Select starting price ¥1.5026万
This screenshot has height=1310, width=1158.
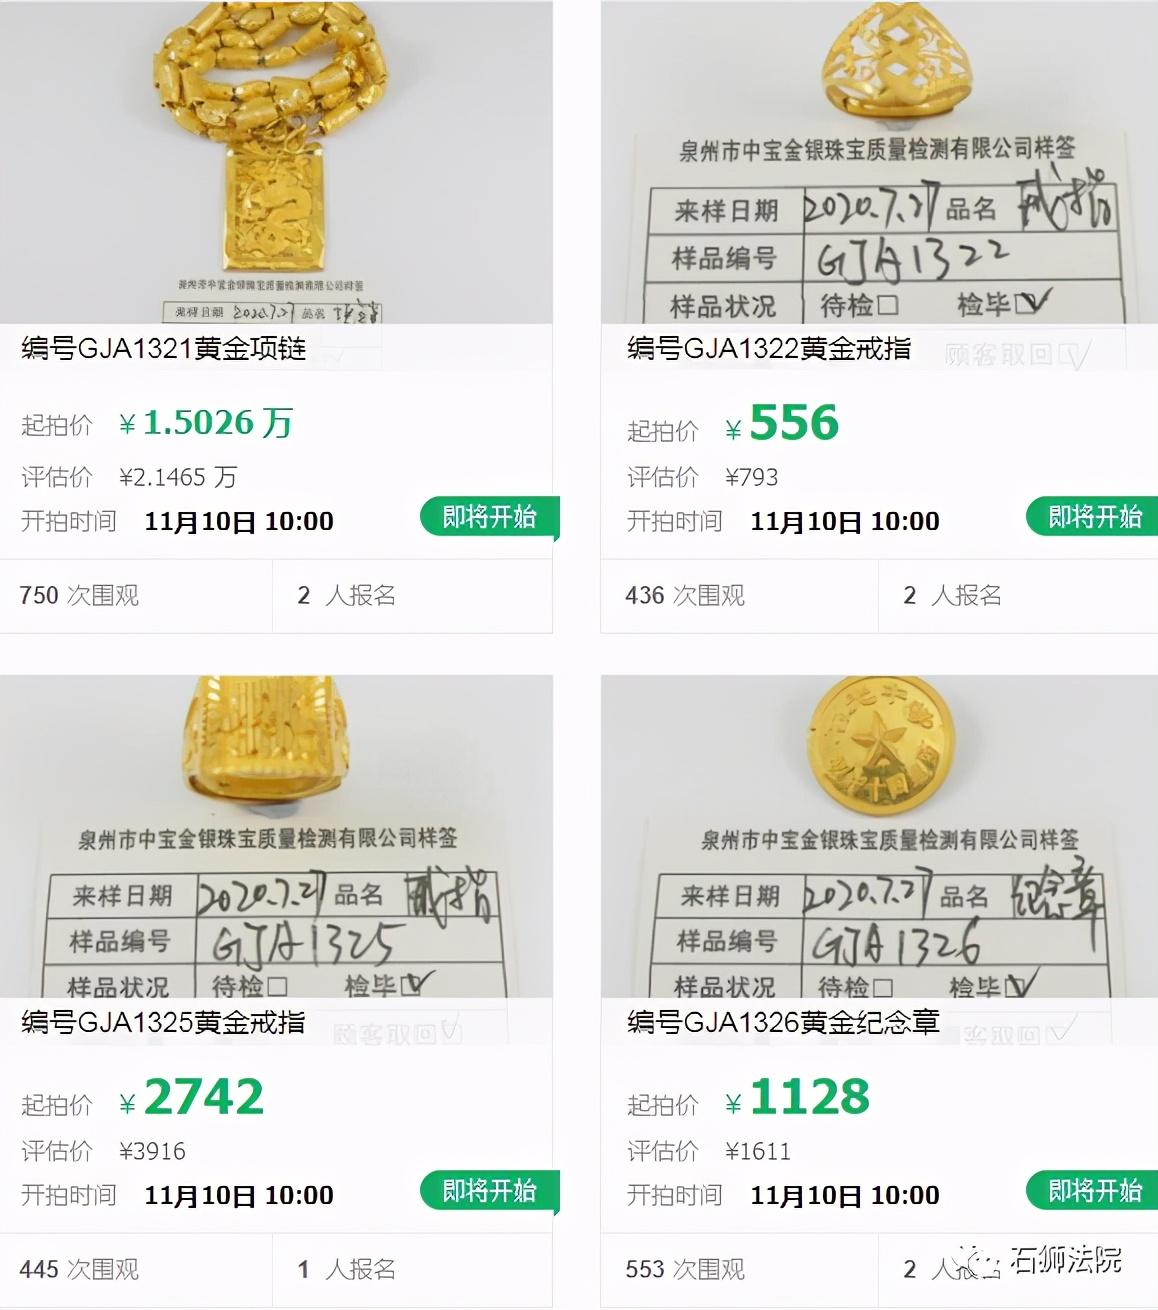click(206, 423)
